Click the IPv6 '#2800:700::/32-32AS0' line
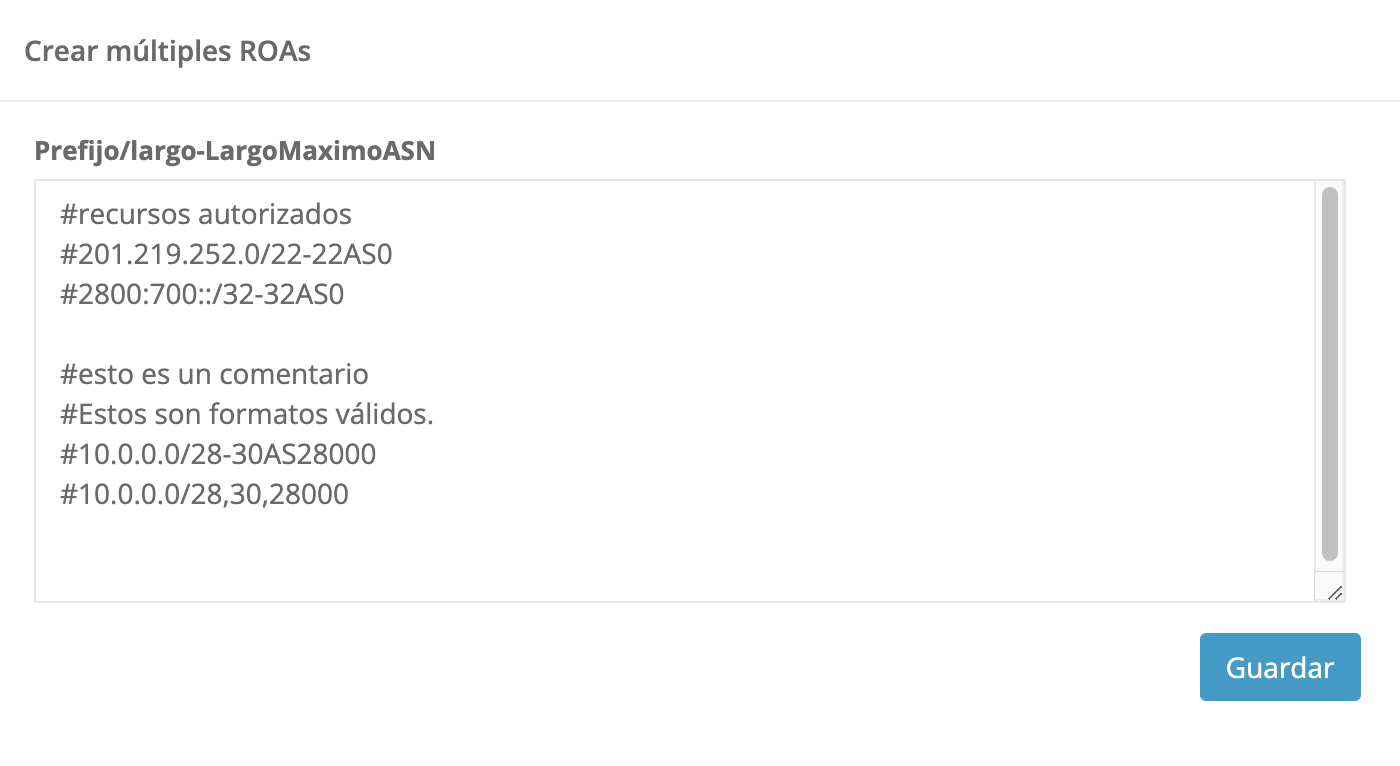This screenshot has height=766, width=1400. click(202, 294)
